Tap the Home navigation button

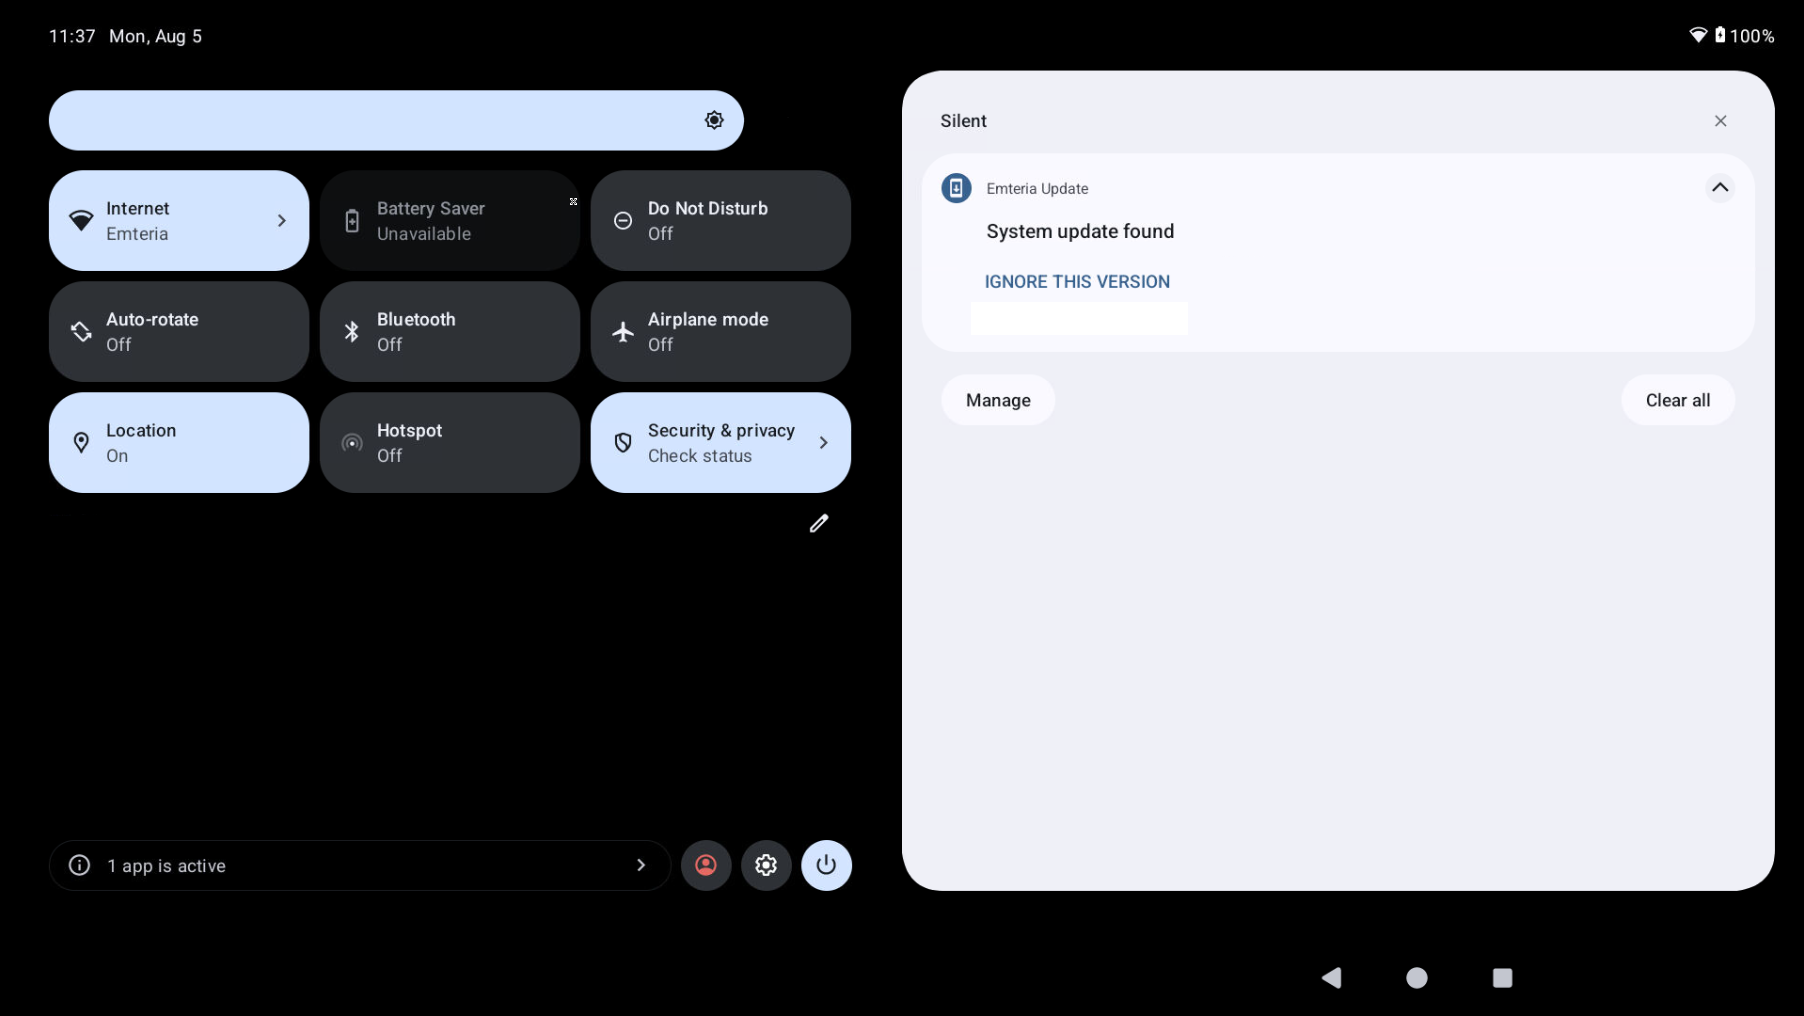(1416, 978)
